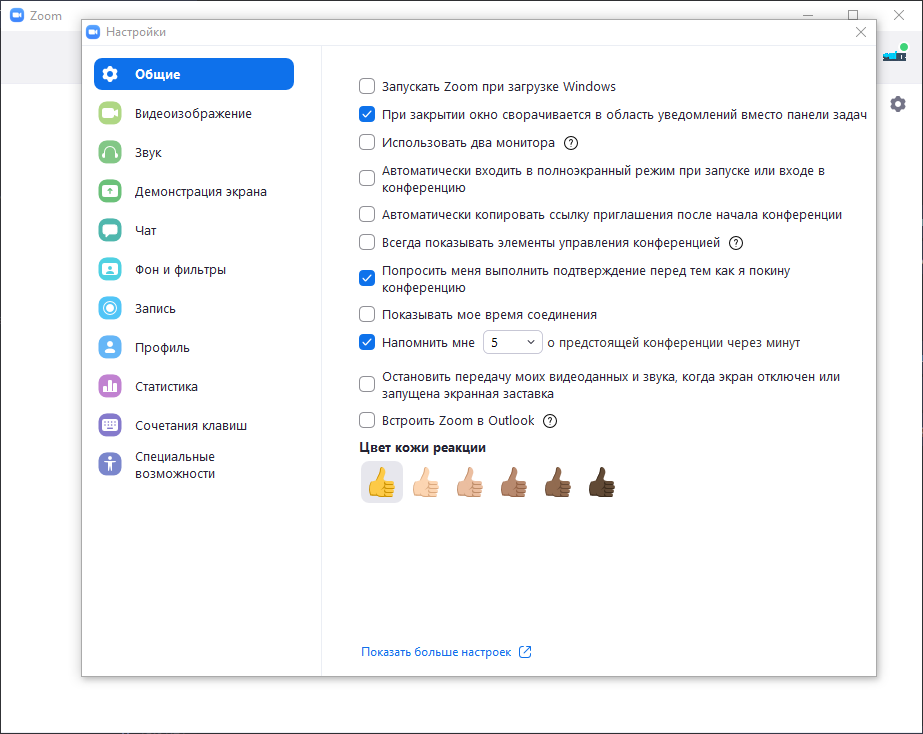Minimize the Zoom main window
Image resolution: width=923 pixels, height=734 pixels.
(x=808, y=15)
